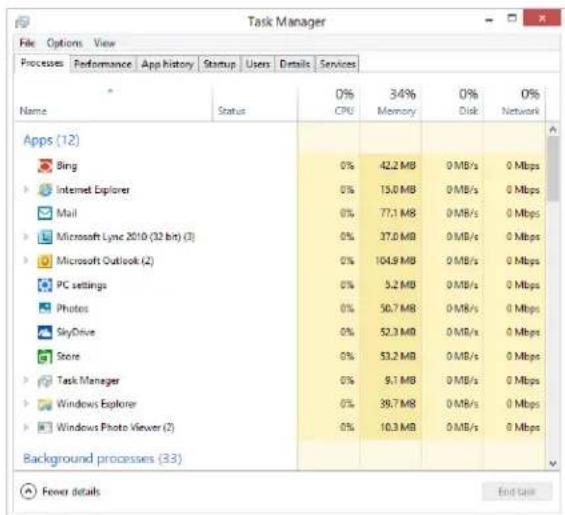Viewport: 565px width, 515px height.
Task: Click the scrollbar down arrow
Action: click(x=553, y=463)
